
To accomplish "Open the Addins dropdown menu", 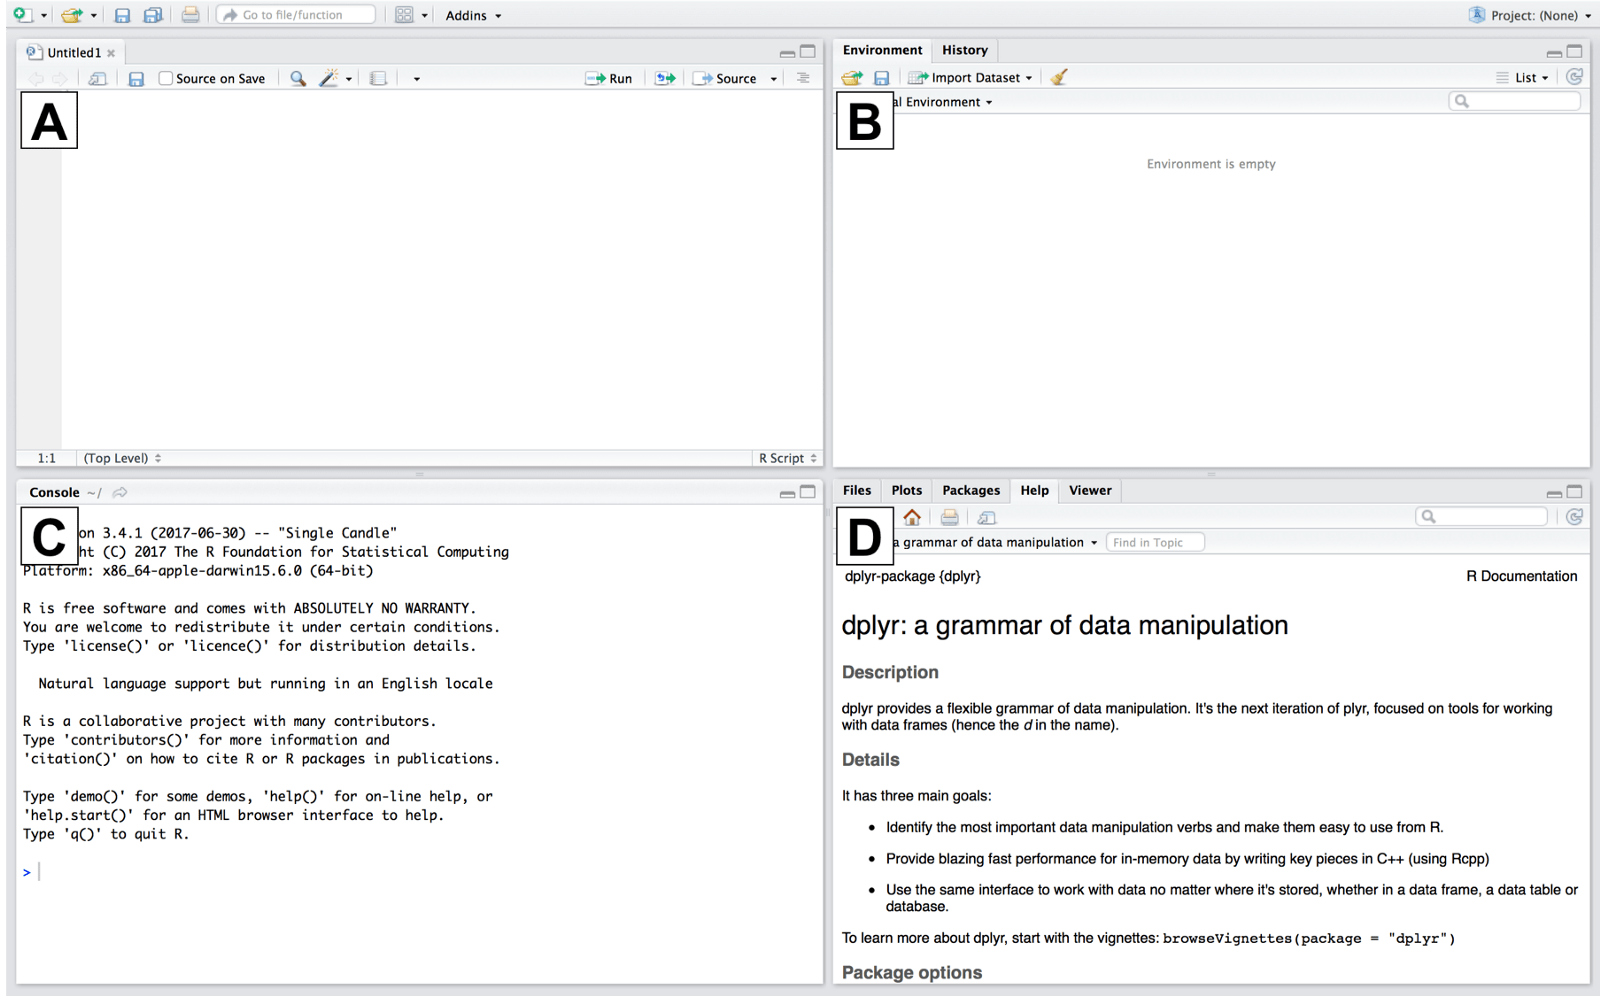I will point(473,15).
